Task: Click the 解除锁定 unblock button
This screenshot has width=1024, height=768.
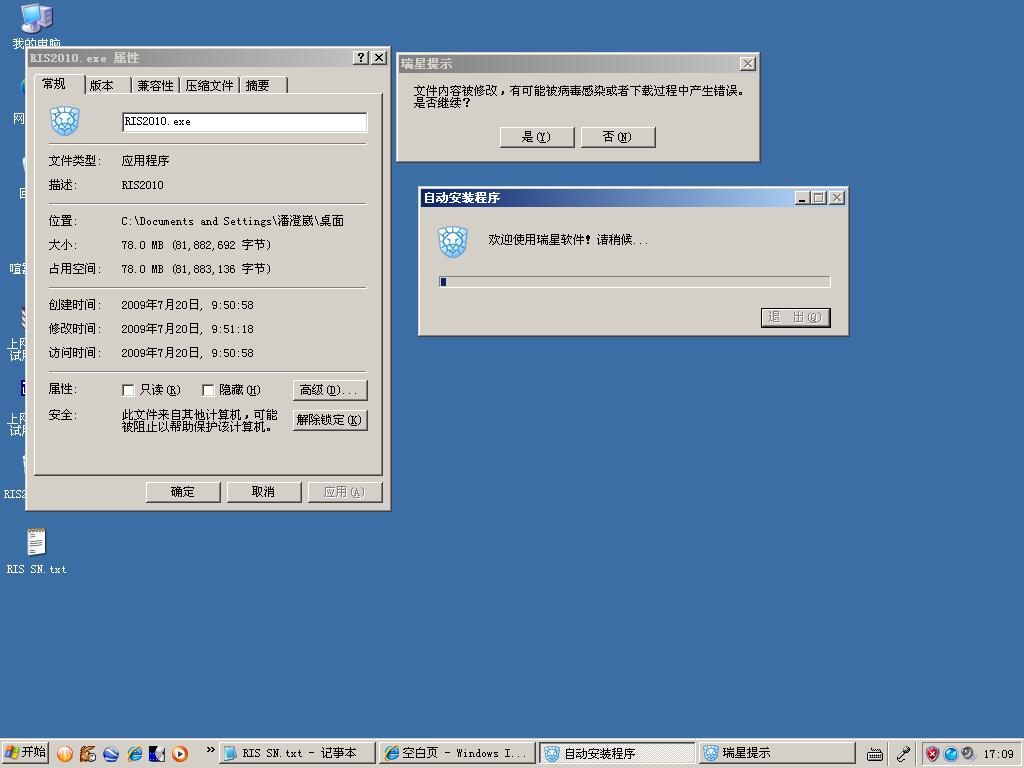Action: point(329,420)
